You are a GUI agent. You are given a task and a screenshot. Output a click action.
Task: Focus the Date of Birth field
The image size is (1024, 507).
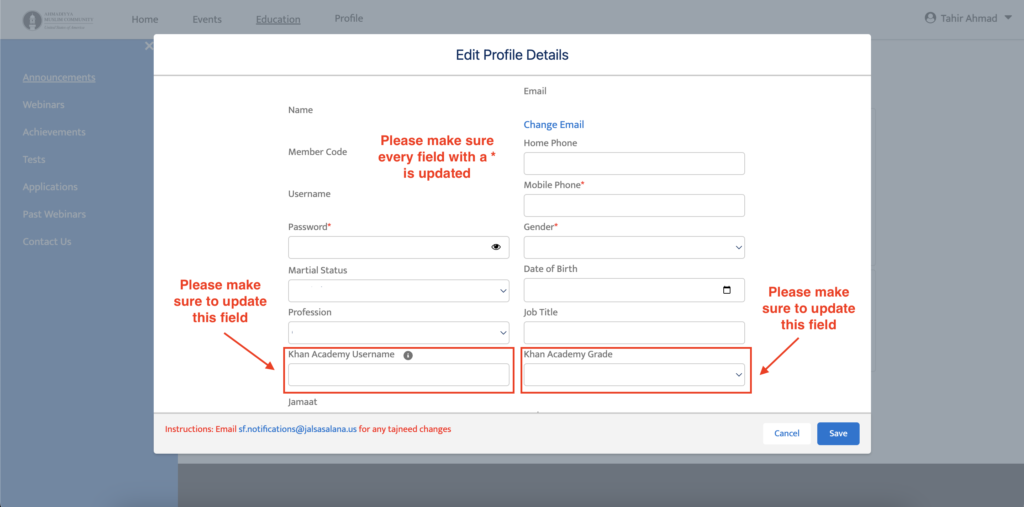(x=634, y=290)
